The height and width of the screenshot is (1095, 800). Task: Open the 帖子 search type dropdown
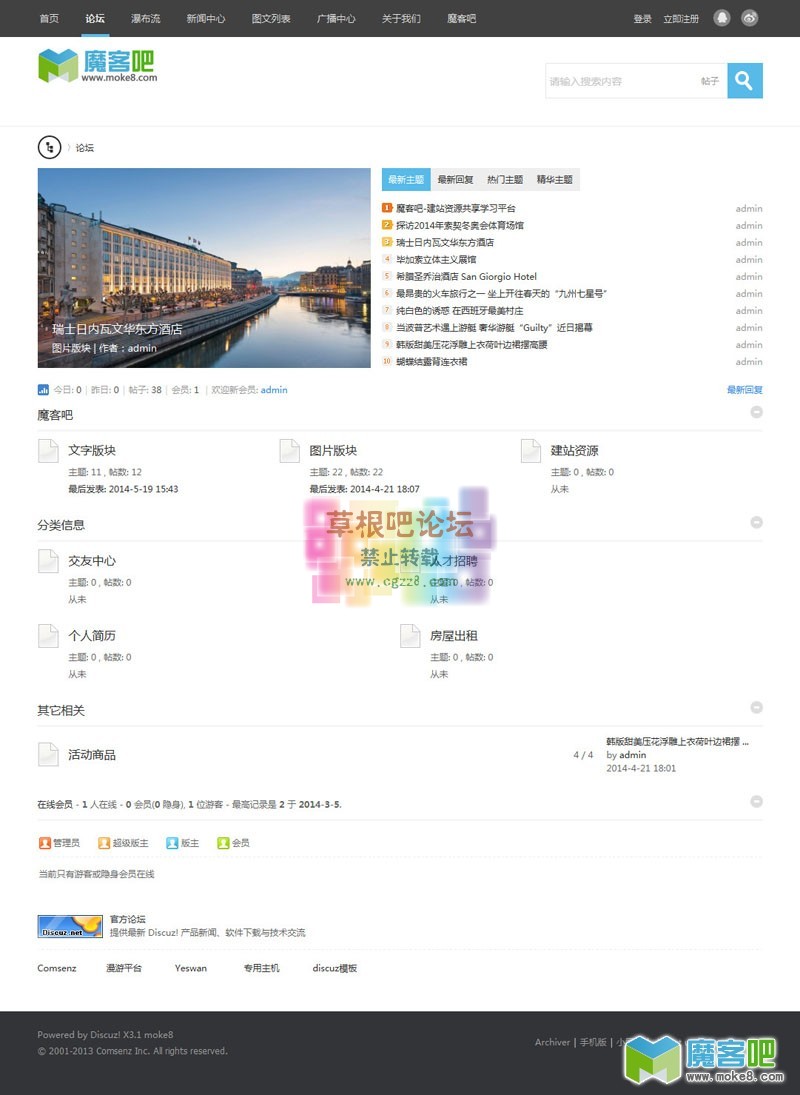[x=710, y=80]
